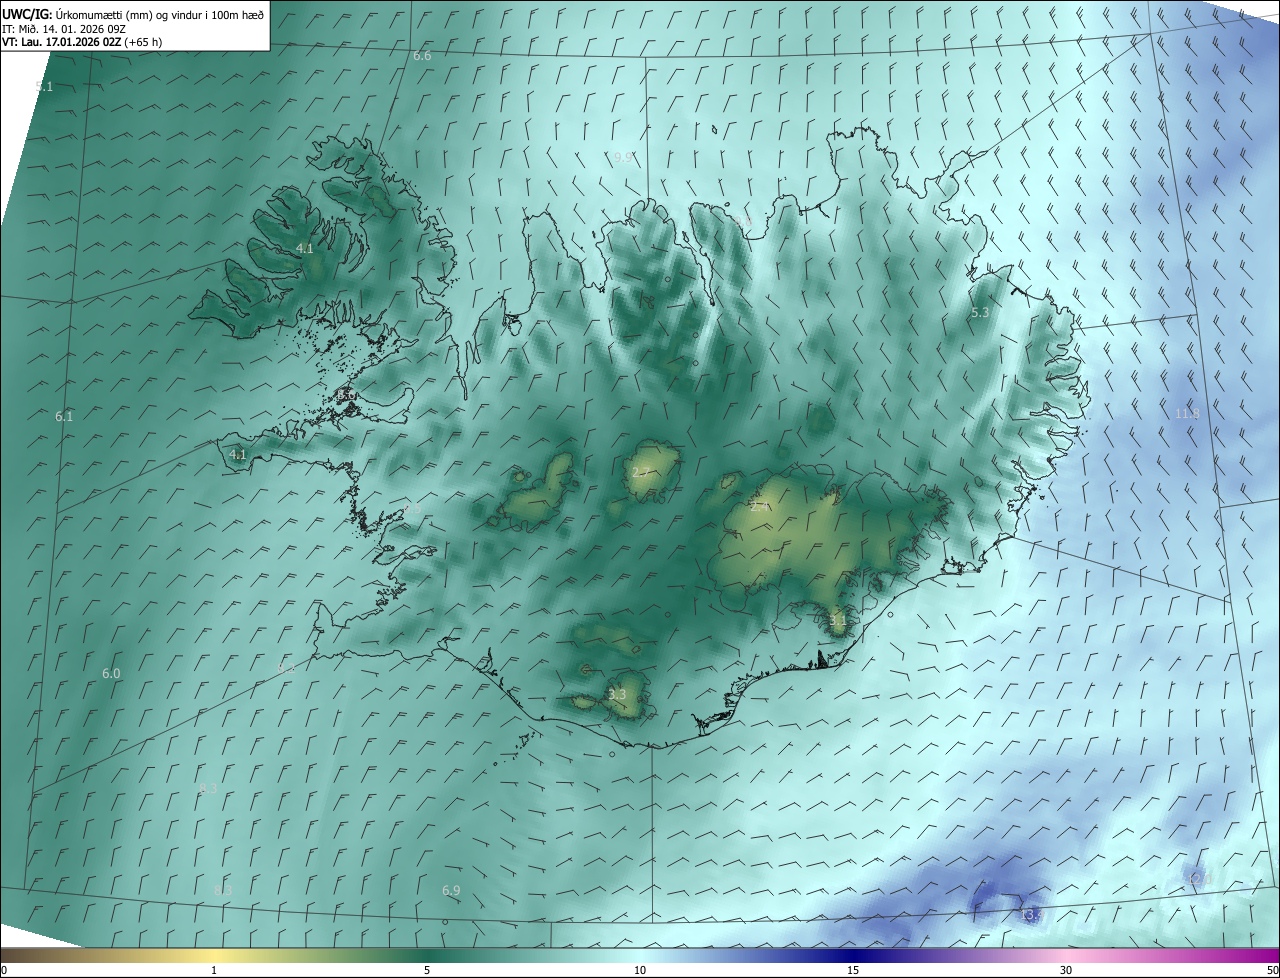Click the 4.1 value over the Westfjords
This screenshot has width=1280, height=978.
click(305, 248)
